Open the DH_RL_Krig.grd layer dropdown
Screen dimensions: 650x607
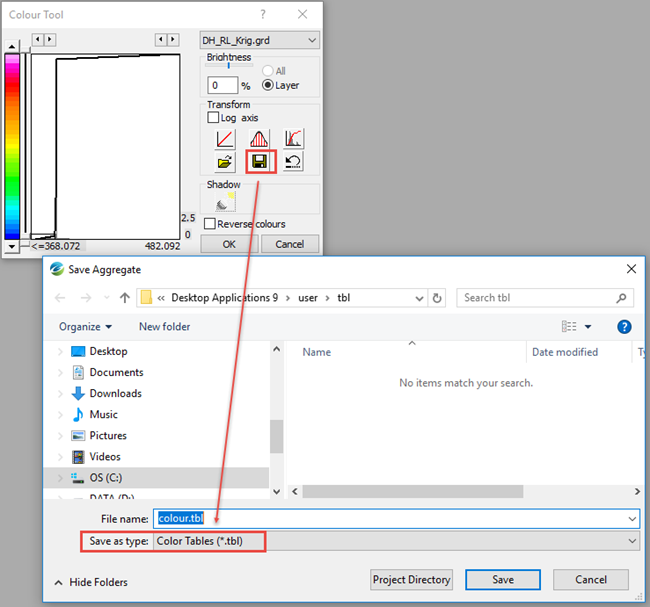[260, 40]
